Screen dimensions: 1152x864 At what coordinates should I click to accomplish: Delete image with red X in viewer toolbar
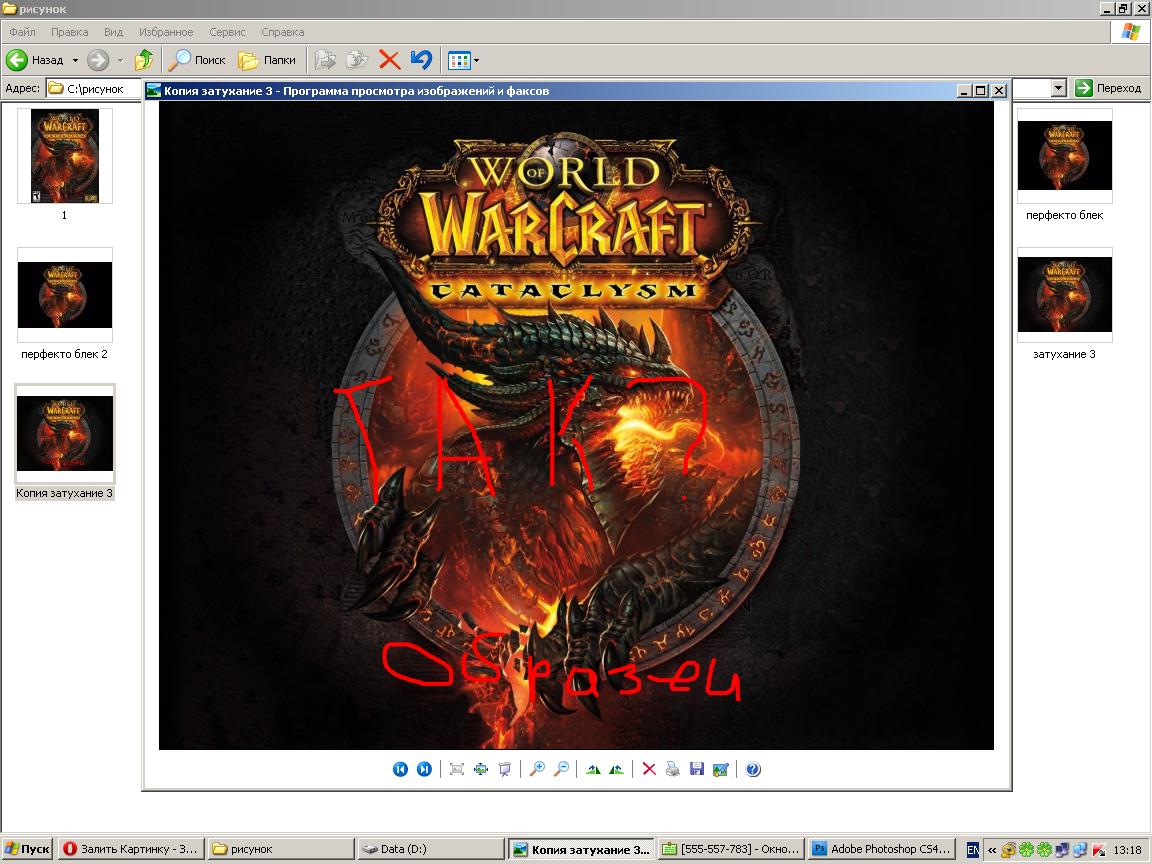pos(649,769)
